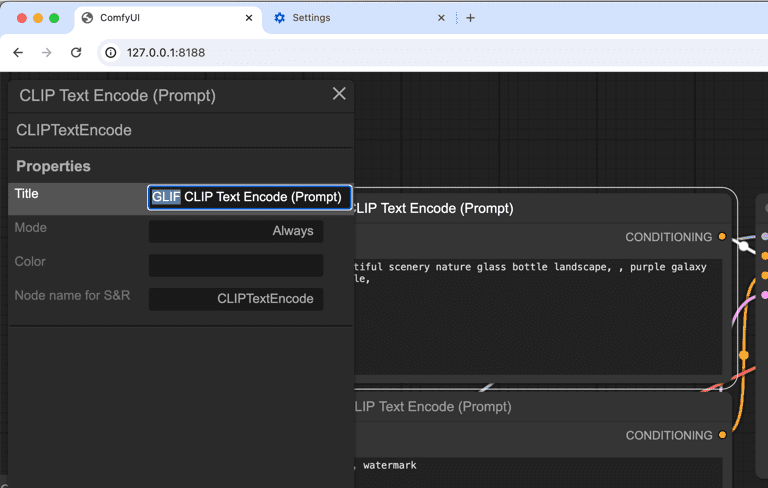Click the panel header CLIP Text Encode (Prompt)
Screen dimensions: 768x488
point(118,96)
